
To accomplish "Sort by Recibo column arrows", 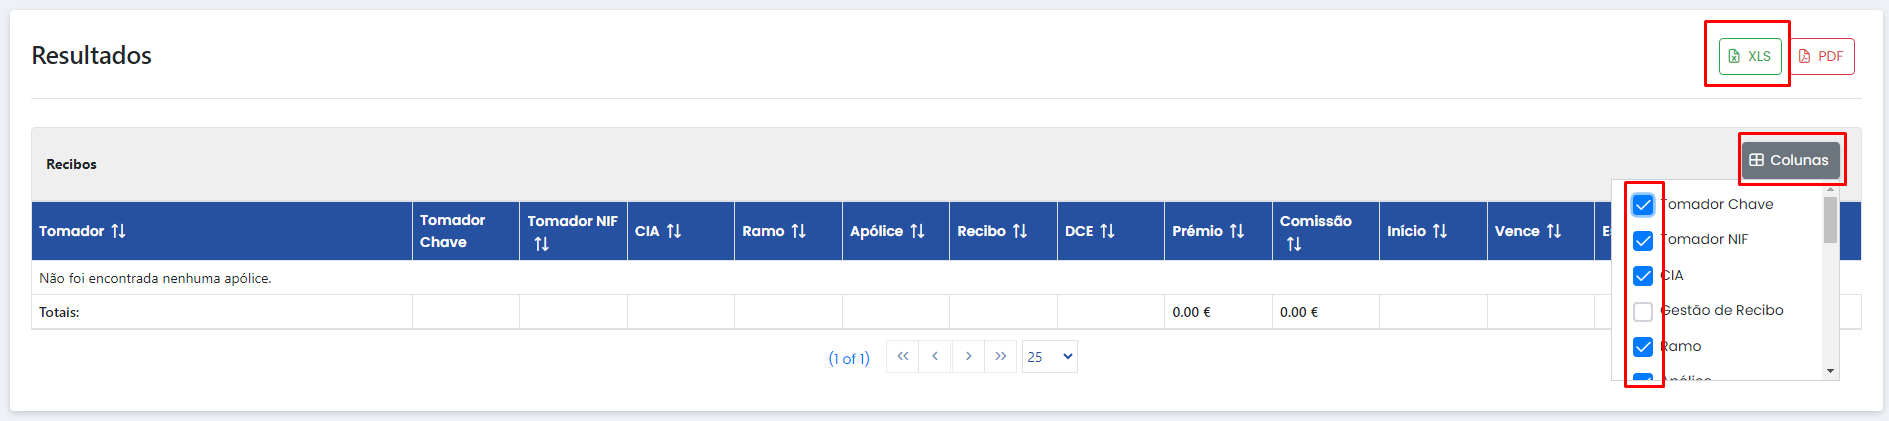I will (x=1020, y=231).
